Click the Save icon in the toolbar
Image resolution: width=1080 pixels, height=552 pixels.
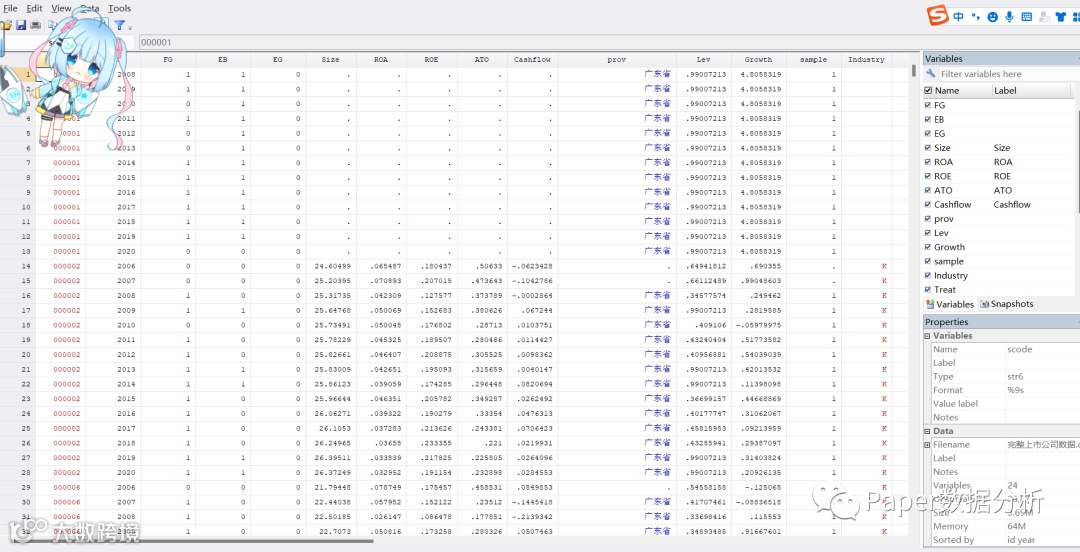pos(21,25)
